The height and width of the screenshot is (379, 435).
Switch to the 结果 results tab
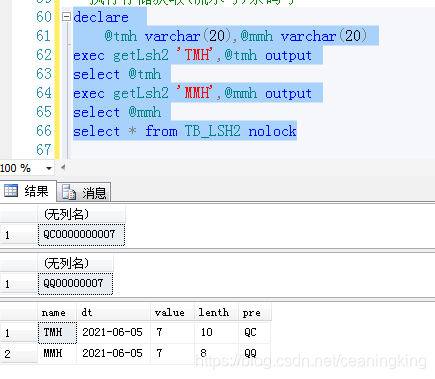(28, 191)
